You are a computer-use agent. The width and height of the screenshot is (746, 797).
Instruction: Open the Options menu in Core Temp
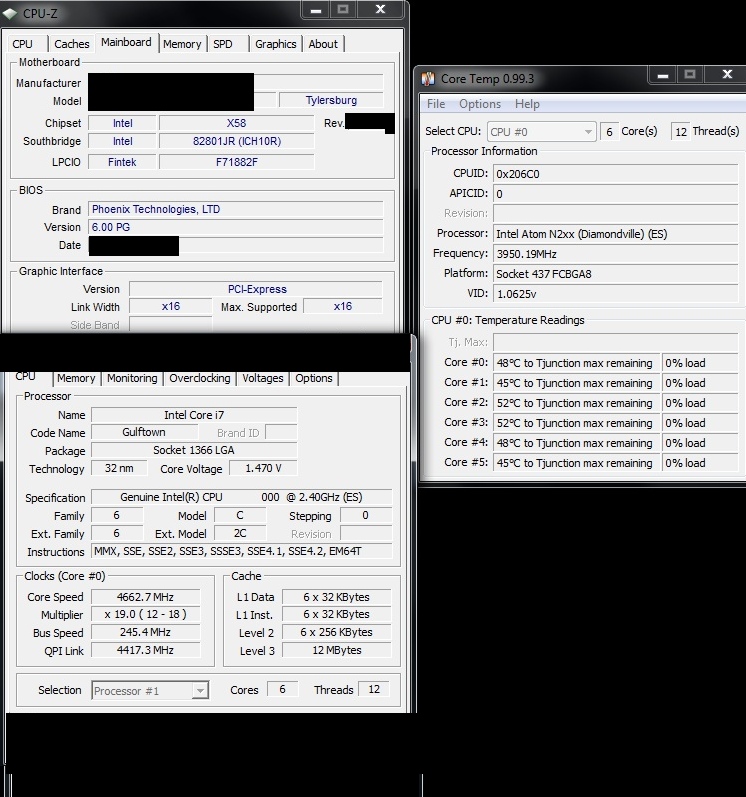pos(480,104)
